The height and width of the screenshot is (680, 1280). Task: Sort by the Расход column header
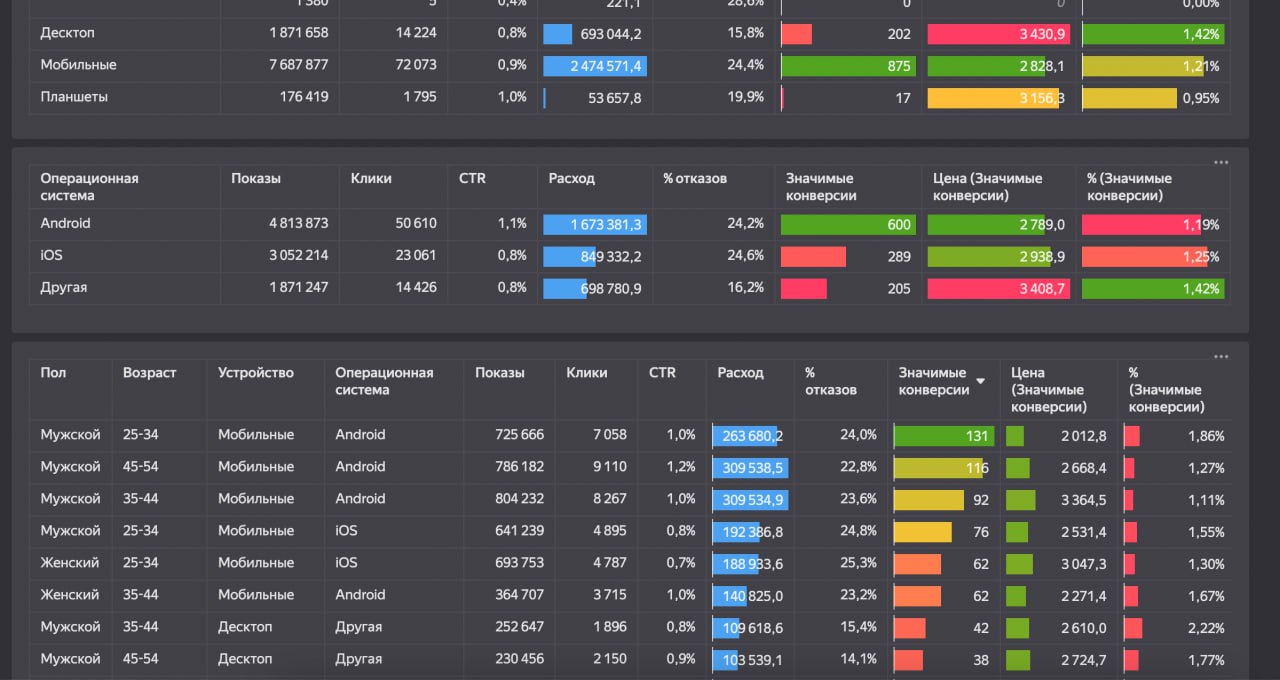click(x=739, y=372)
